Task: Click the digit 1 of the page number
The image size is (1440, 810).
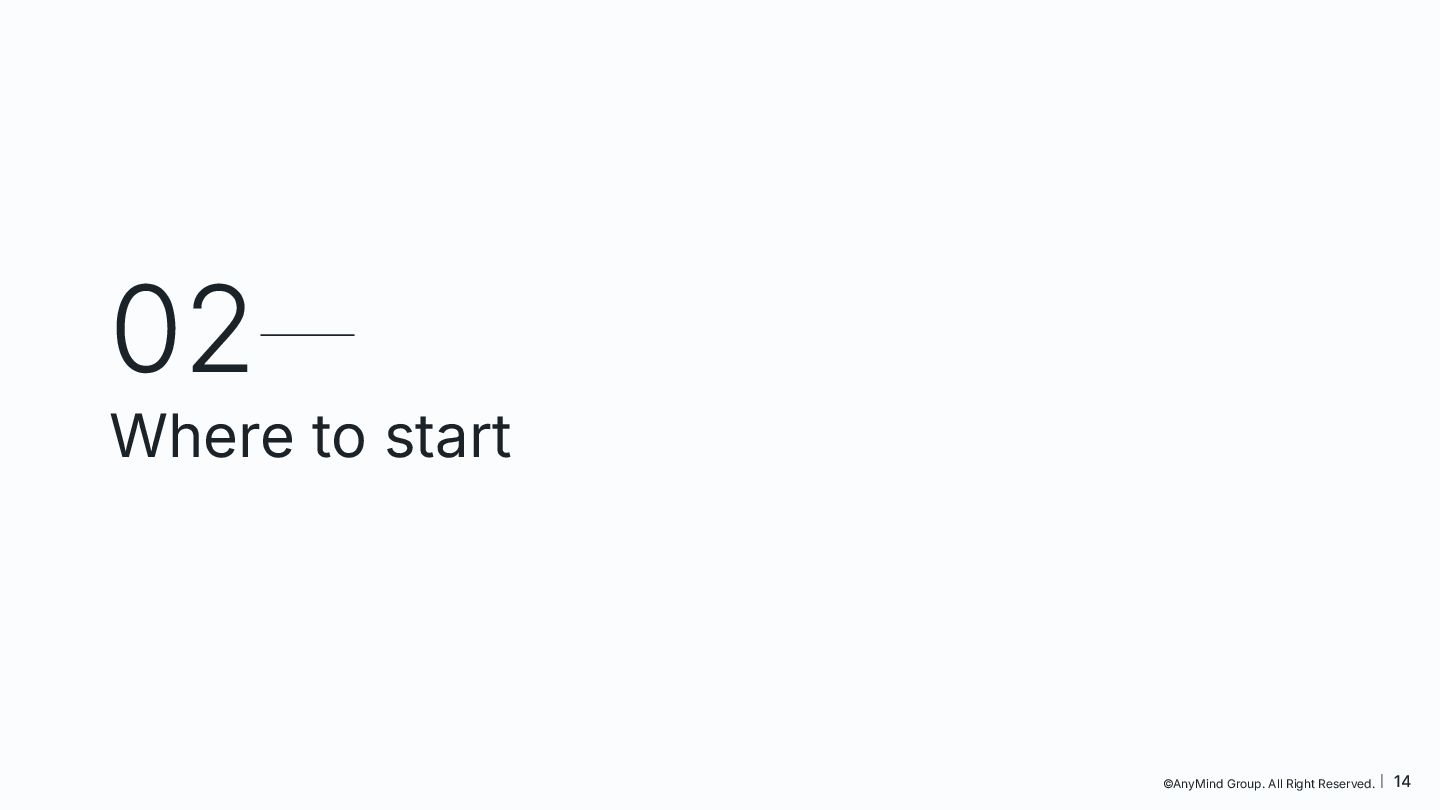Action: coord(1397,781)
